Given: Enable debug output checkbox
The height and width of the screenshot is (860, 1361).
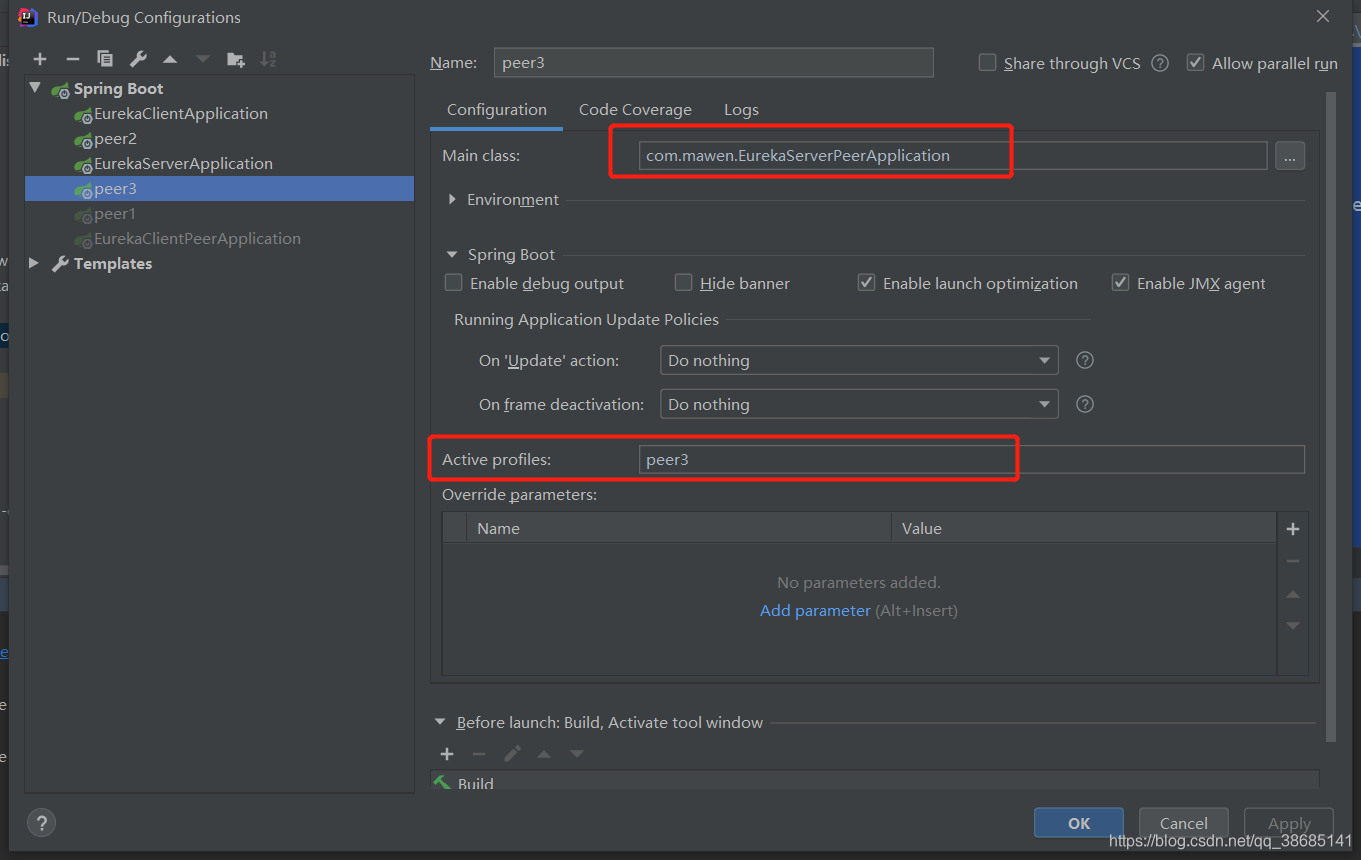Looking at the screenshot, I should click(x=454, y=283).
